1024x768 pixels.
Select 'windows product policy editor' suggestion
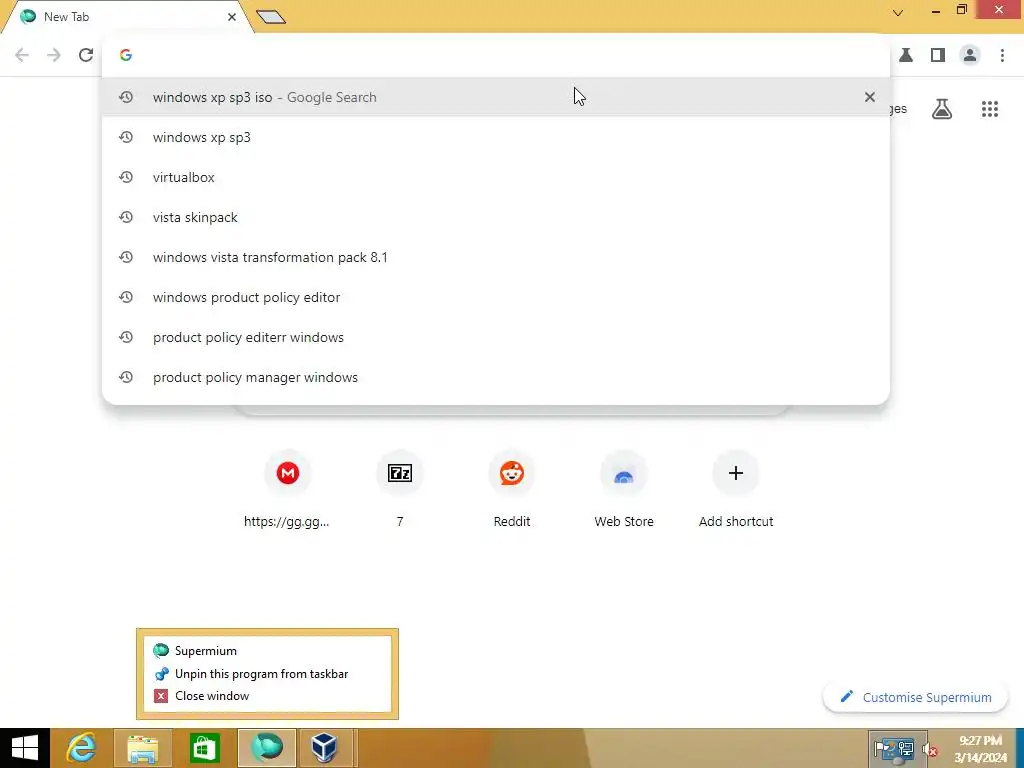click(x=496, y=297)
